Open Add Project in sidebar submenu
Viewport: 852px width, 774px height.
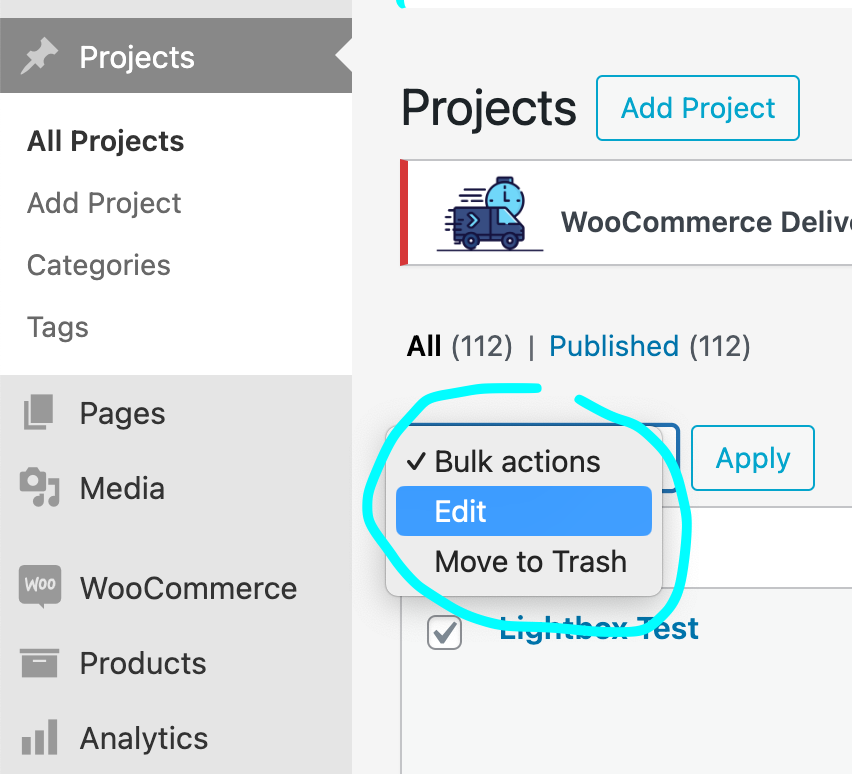click(104, 203)
